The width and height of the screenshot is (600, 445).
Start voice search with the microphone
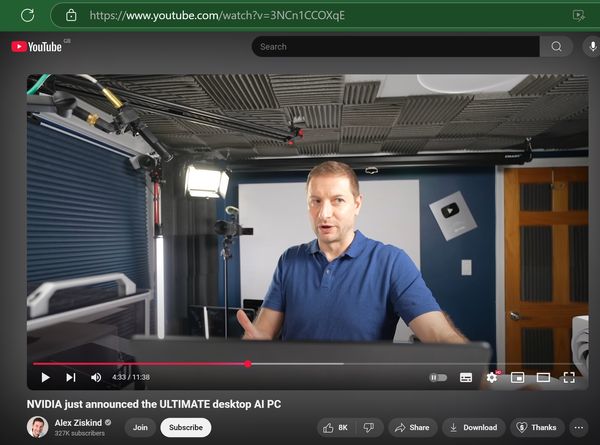pyautogui.click(x=592, y=47)
